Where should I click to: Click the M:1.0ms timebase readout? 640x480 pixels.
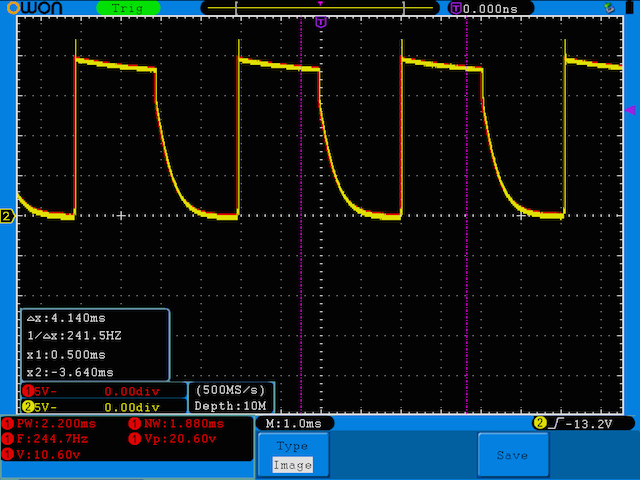pyautogui.click(x=295, y=424)
